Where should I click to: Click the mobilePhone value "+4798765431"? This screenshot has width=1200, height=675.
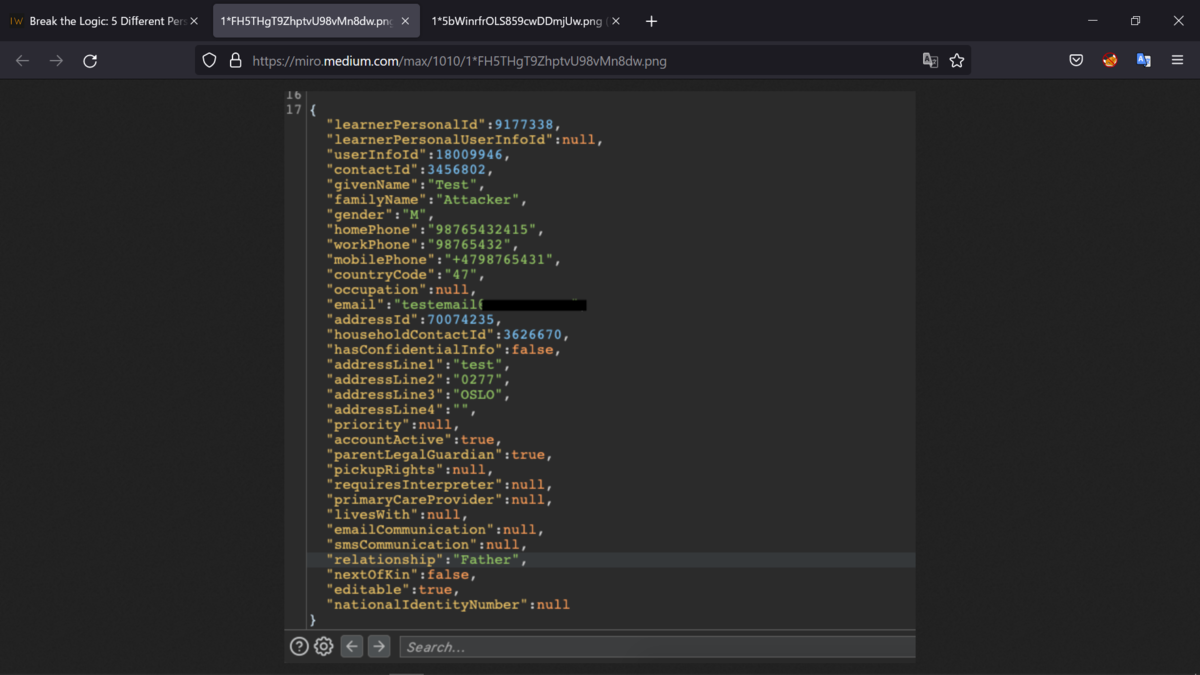(500, 259)
